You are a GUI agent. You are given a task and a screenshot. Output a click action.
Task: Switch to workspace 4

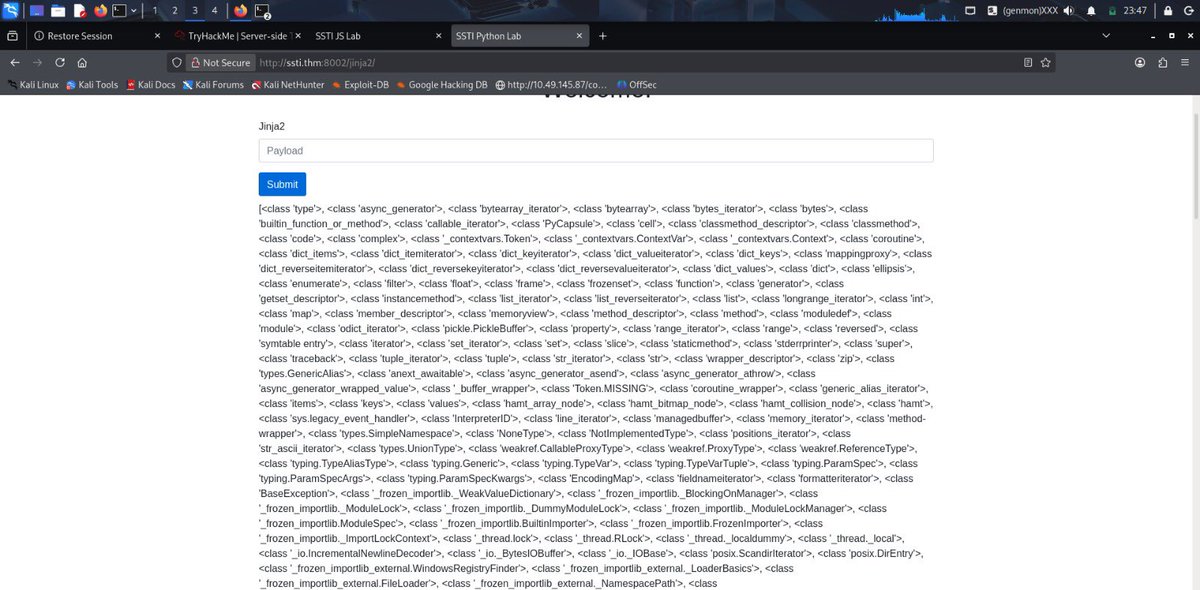(x=214, y=11)
